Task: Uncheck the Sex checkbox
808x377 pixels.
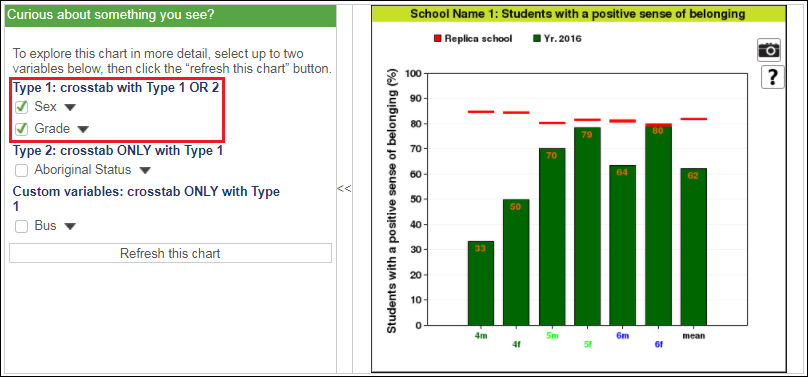Action: (x=21, y=107)
